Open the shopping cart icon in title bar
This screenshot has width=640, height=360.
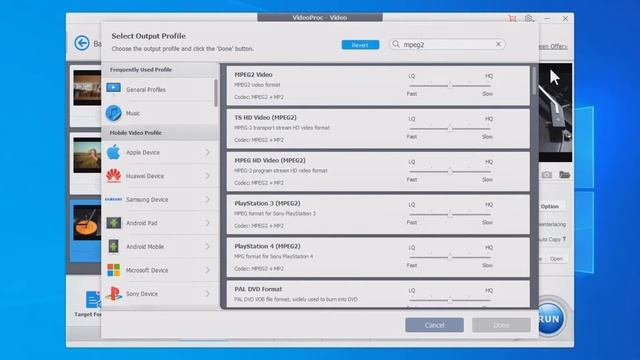pos(512,18)
